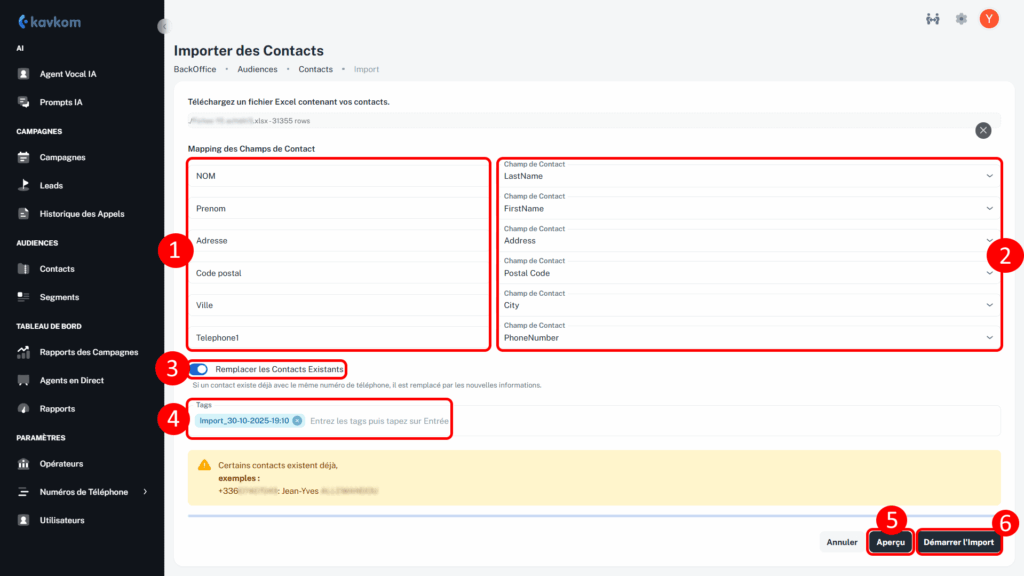Open Rapports des Campagnes chart icon
The image size is (1024, 576).
pyautogui.click(x=24, y=352)
